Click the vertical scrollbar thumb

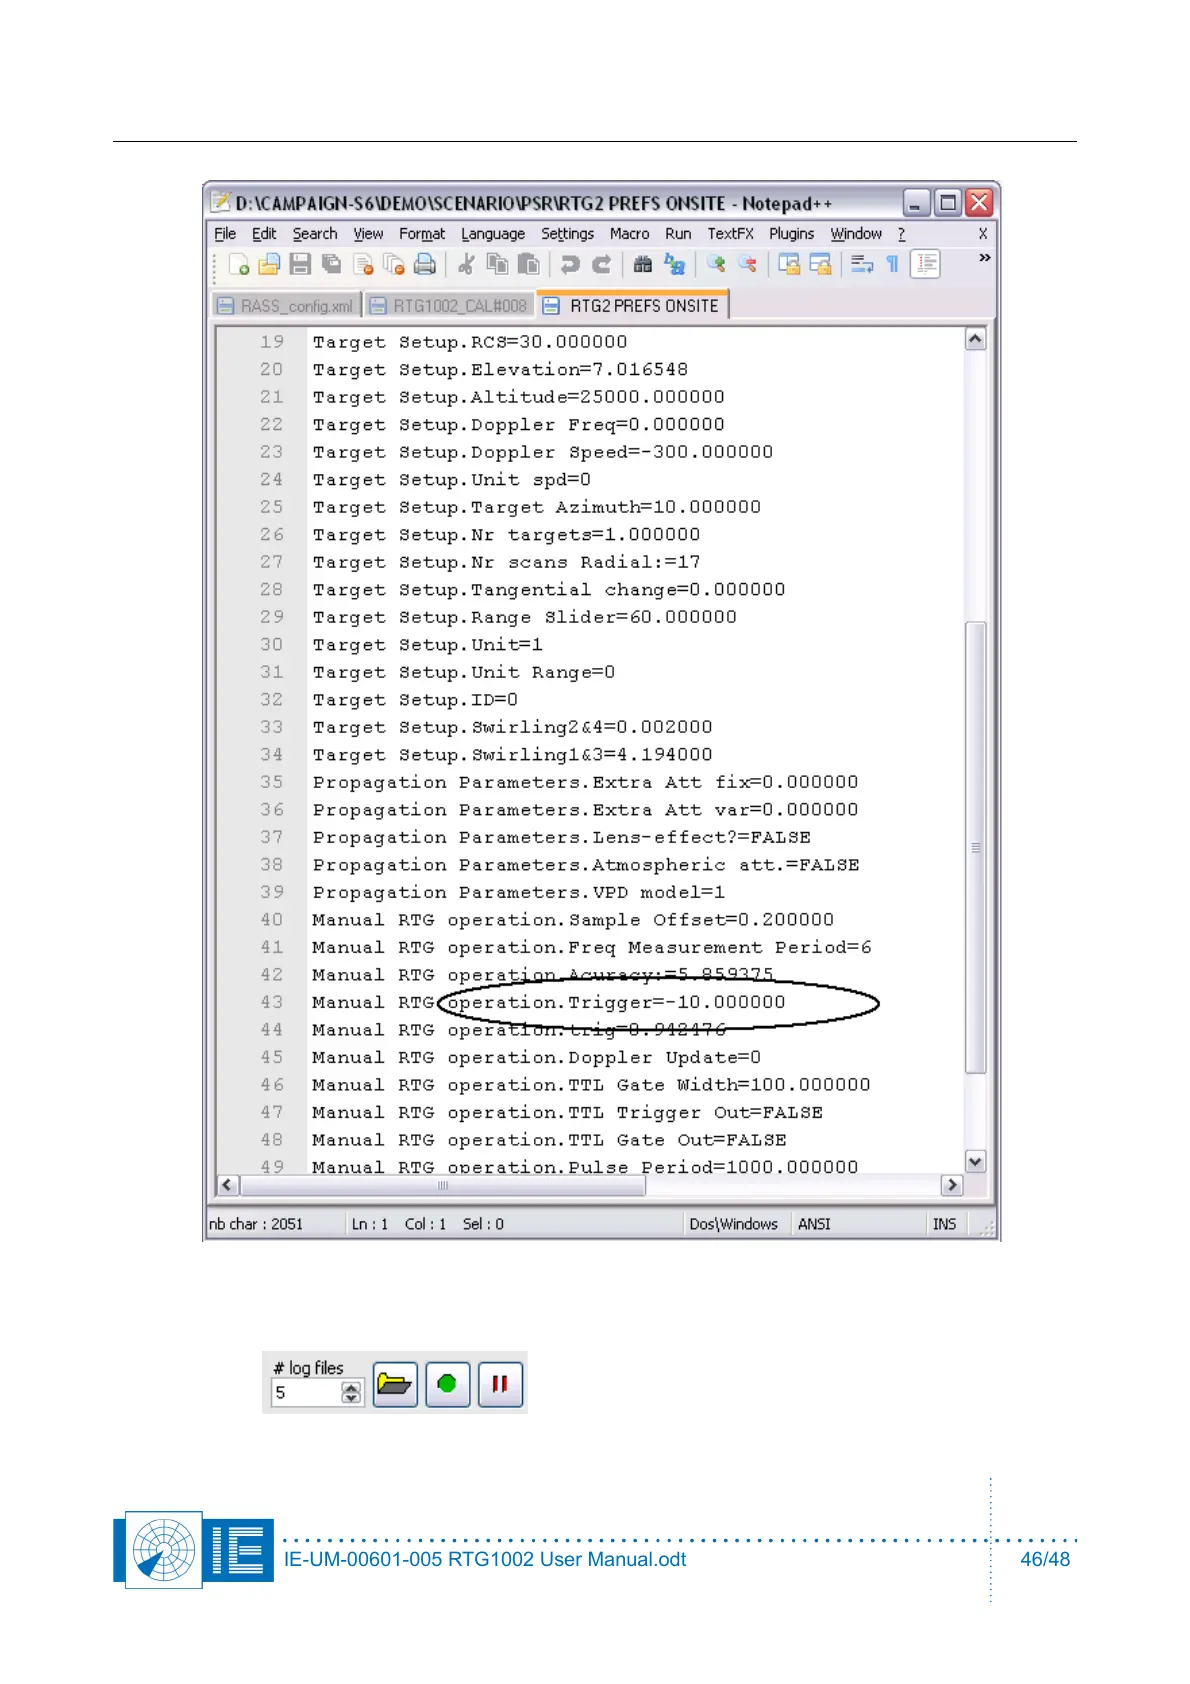click(x=975, y=847)
